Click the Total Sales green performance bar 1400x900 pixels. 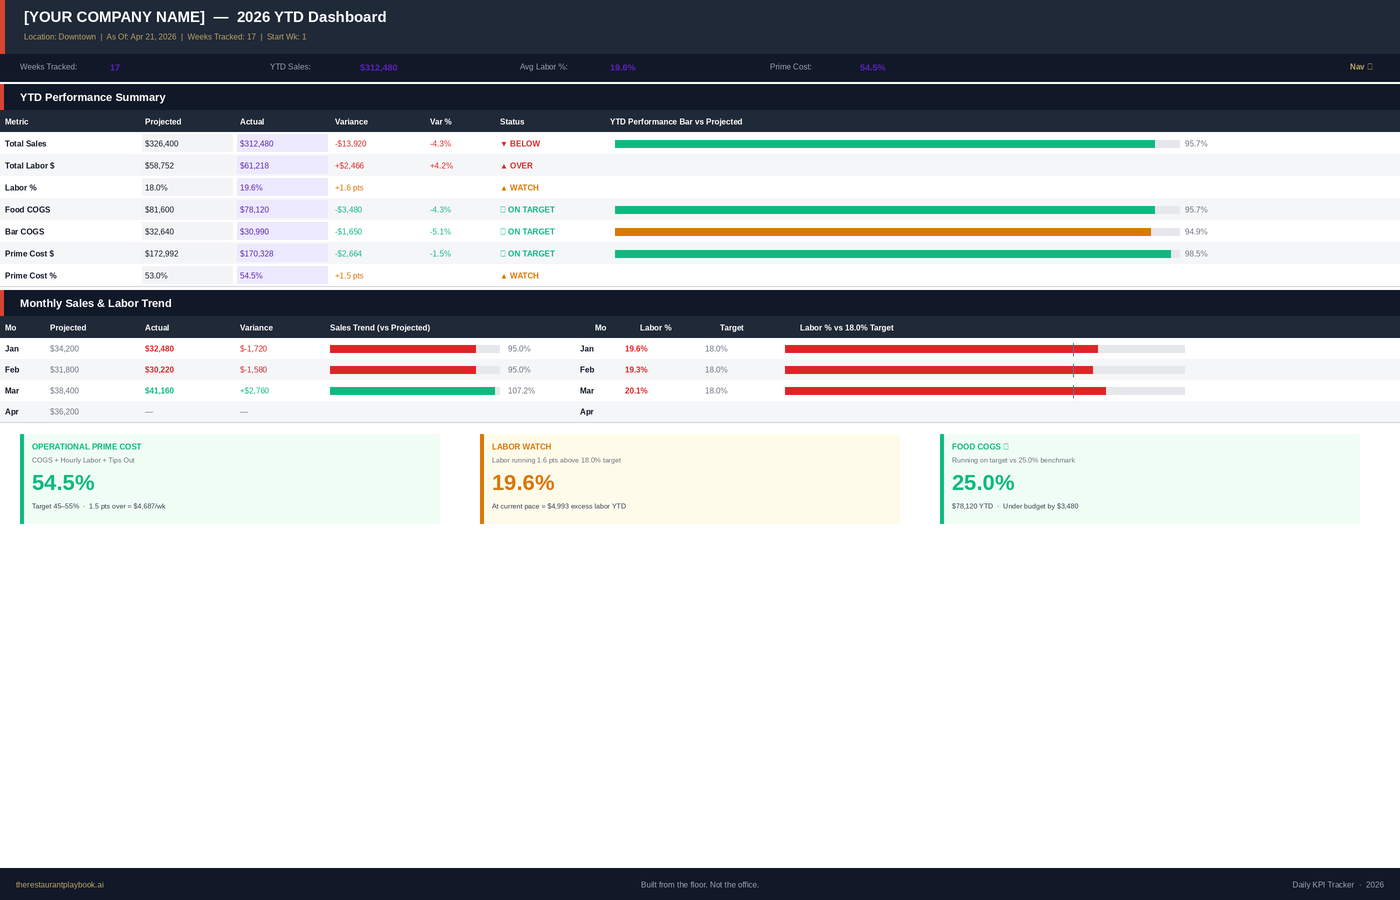click(885, 144)
